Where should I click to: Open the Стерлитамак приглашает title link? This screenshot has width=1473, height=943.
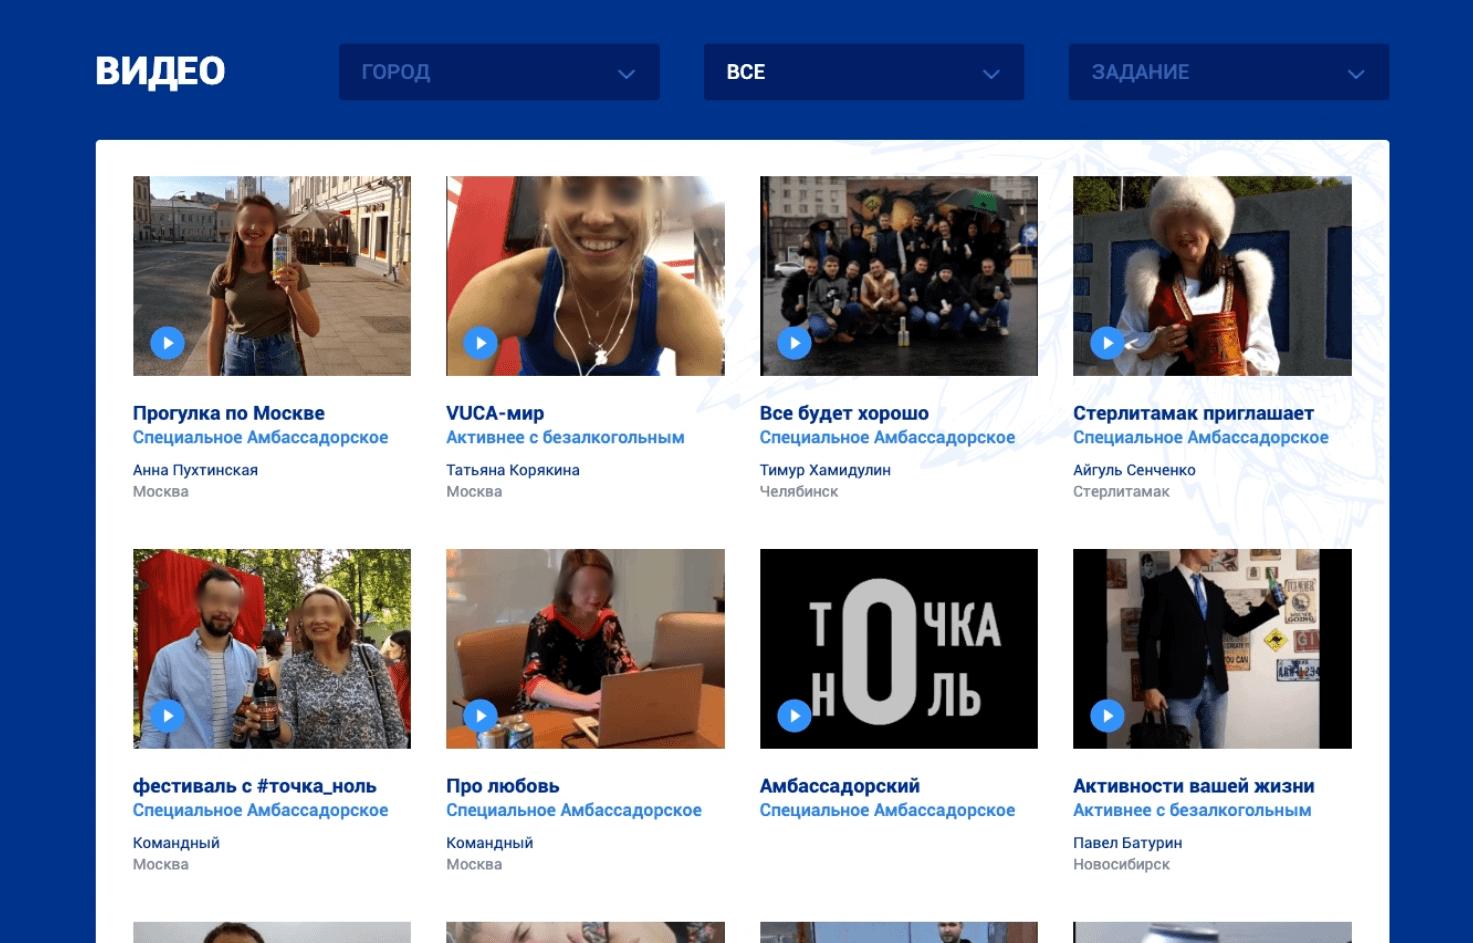[1193, 413]
